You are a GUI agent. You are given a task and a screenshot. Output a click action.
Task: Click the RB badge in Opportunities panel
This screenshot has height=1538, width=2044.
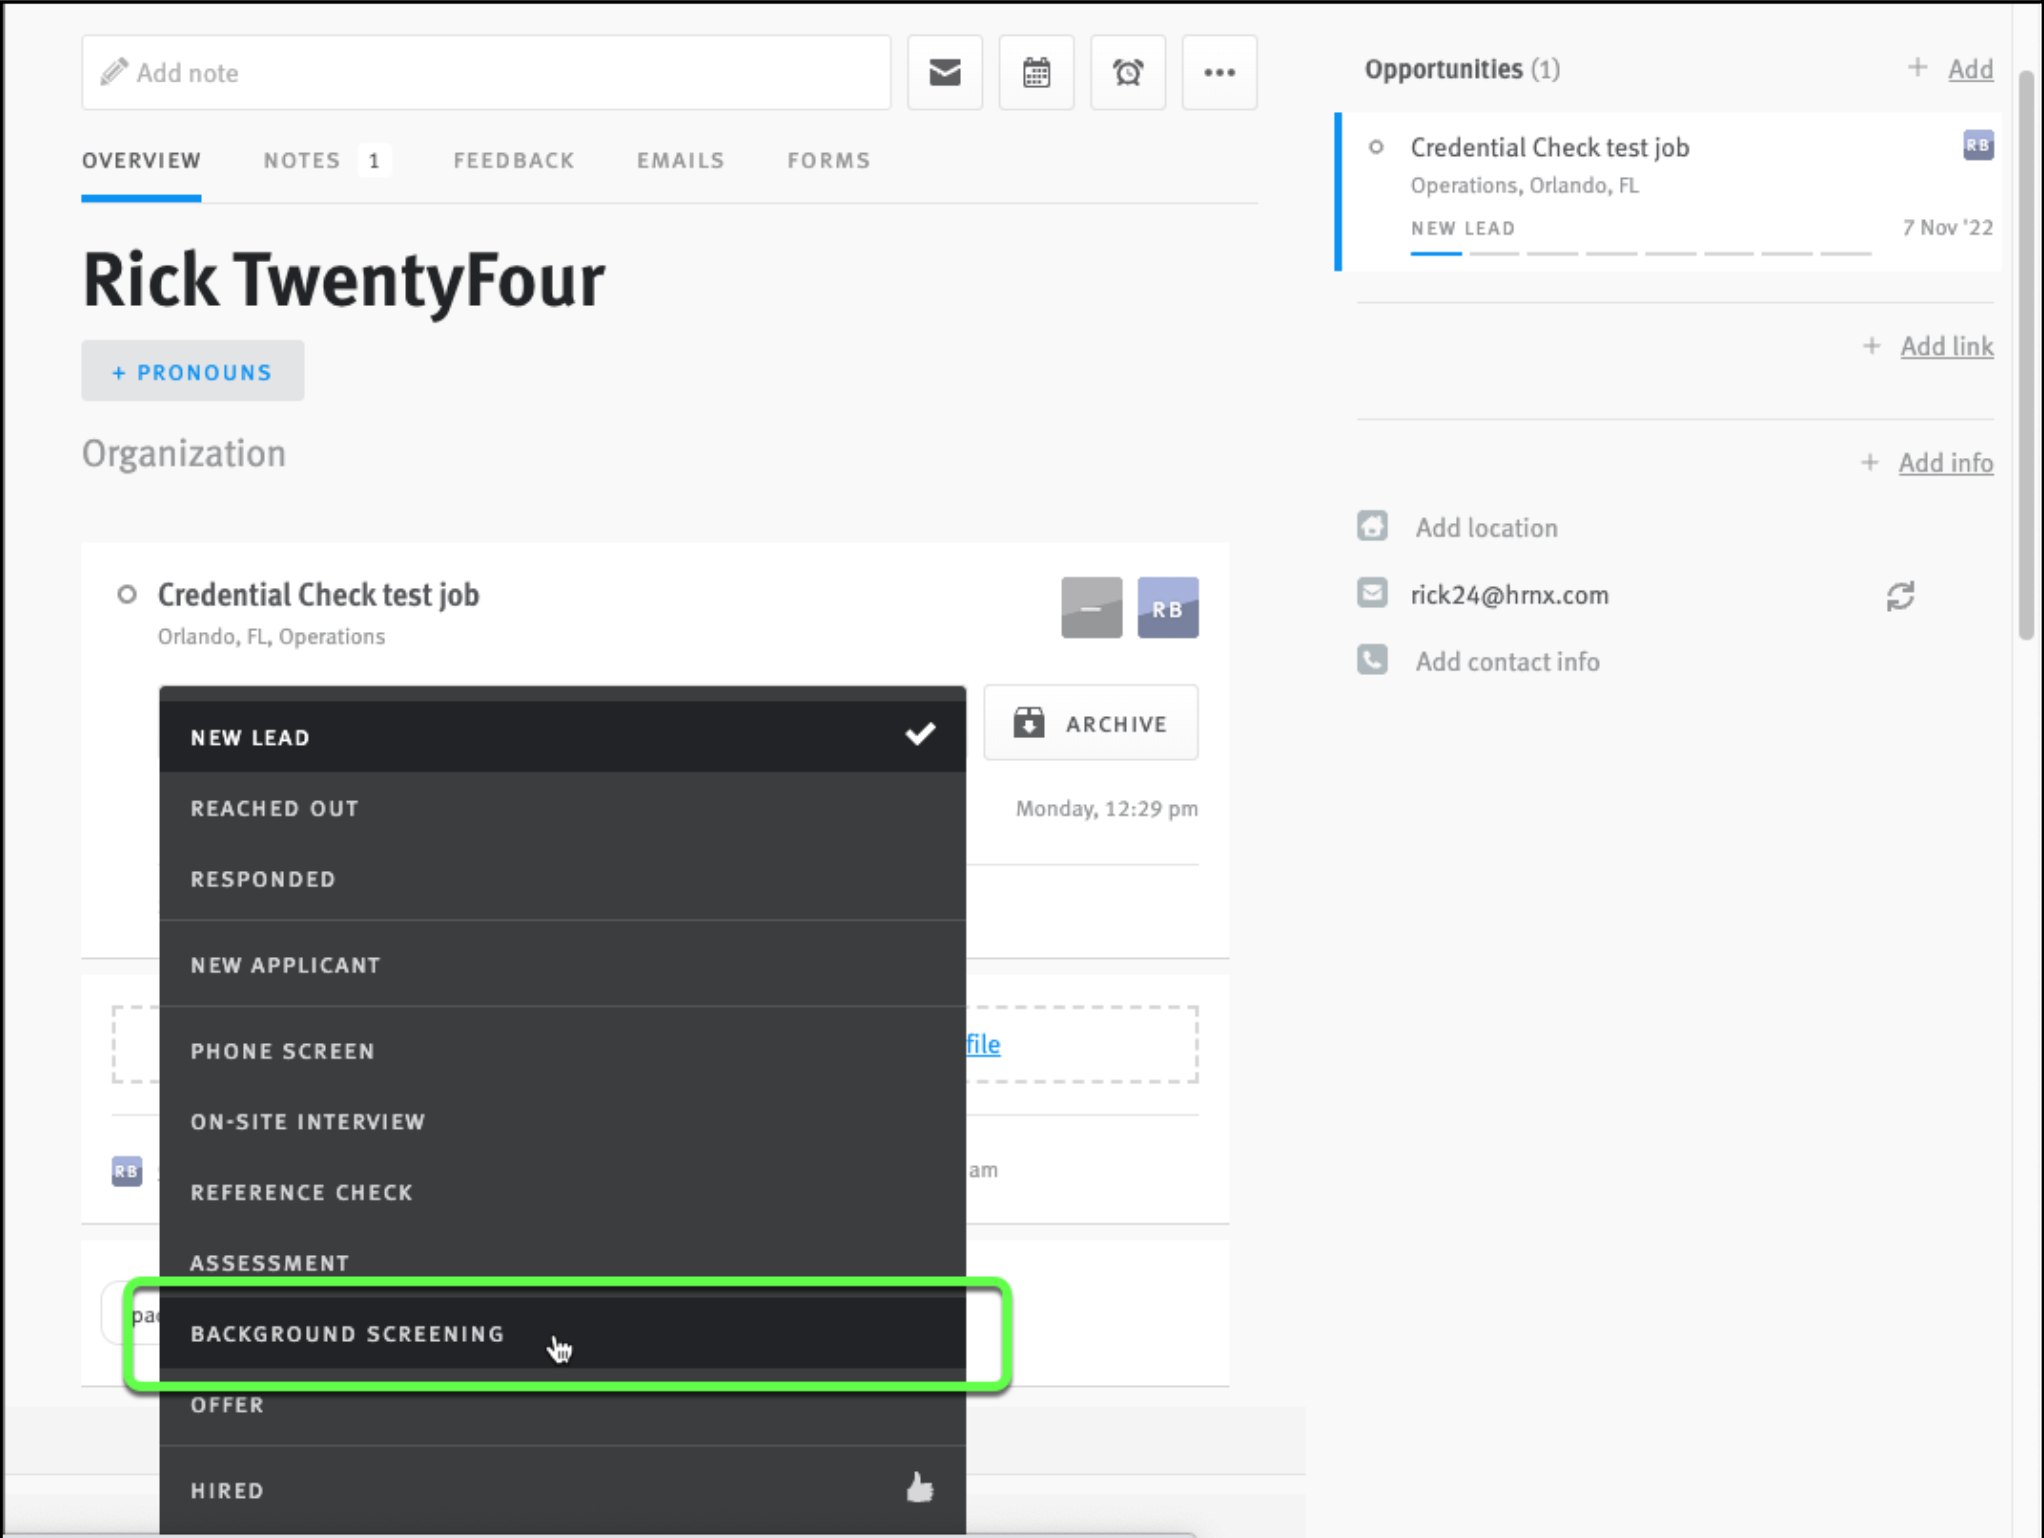tap(1977, 145)
